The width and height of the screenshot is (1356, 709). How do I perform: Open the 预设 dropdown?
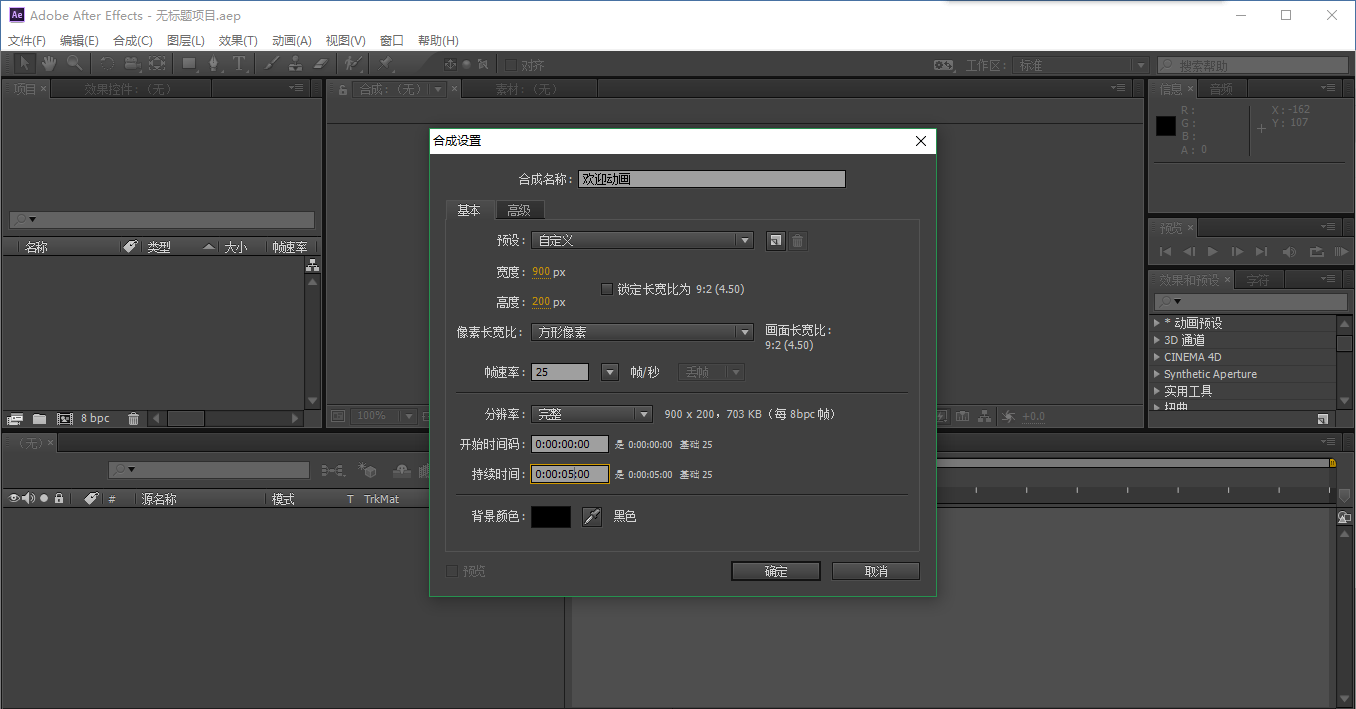point(643,240)
